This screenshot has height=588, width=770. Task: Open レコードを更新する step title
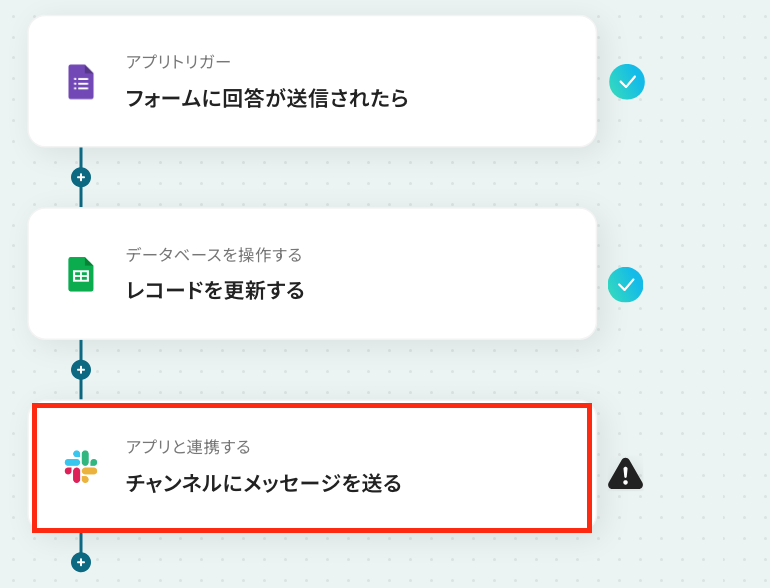[214, 291]
